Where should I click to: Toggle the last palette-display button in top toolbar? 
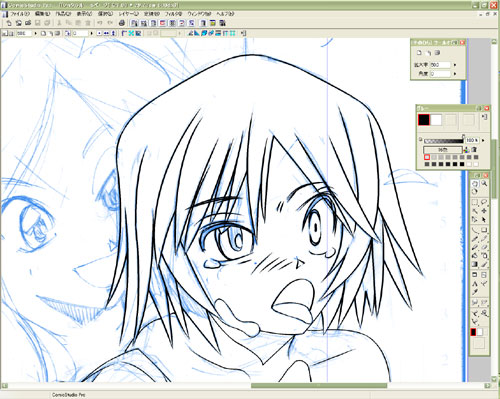[x=222, y=23]
